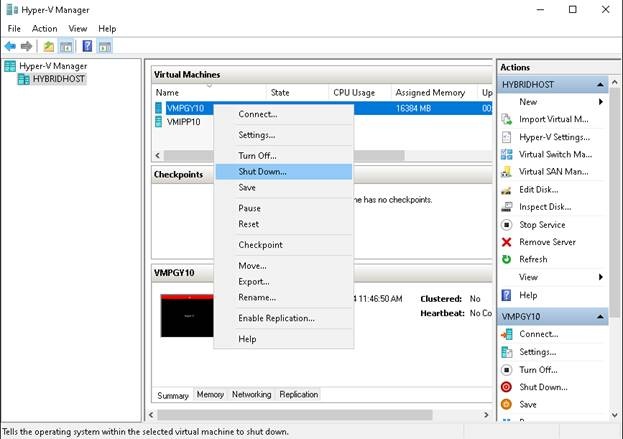Click the Help question mark toolbar icon
This screenshot has height=439, width=623.
point(87,46)
